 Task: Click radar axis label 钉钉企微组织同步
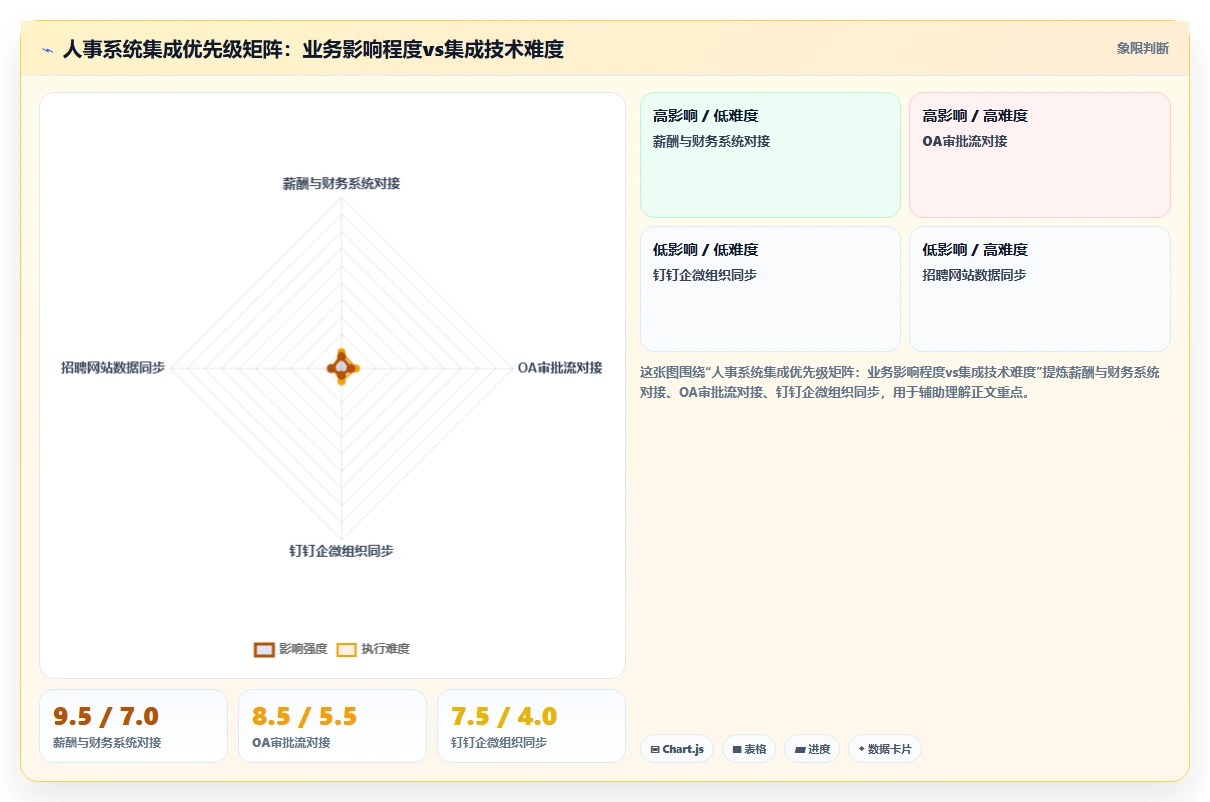click(342, 551)
